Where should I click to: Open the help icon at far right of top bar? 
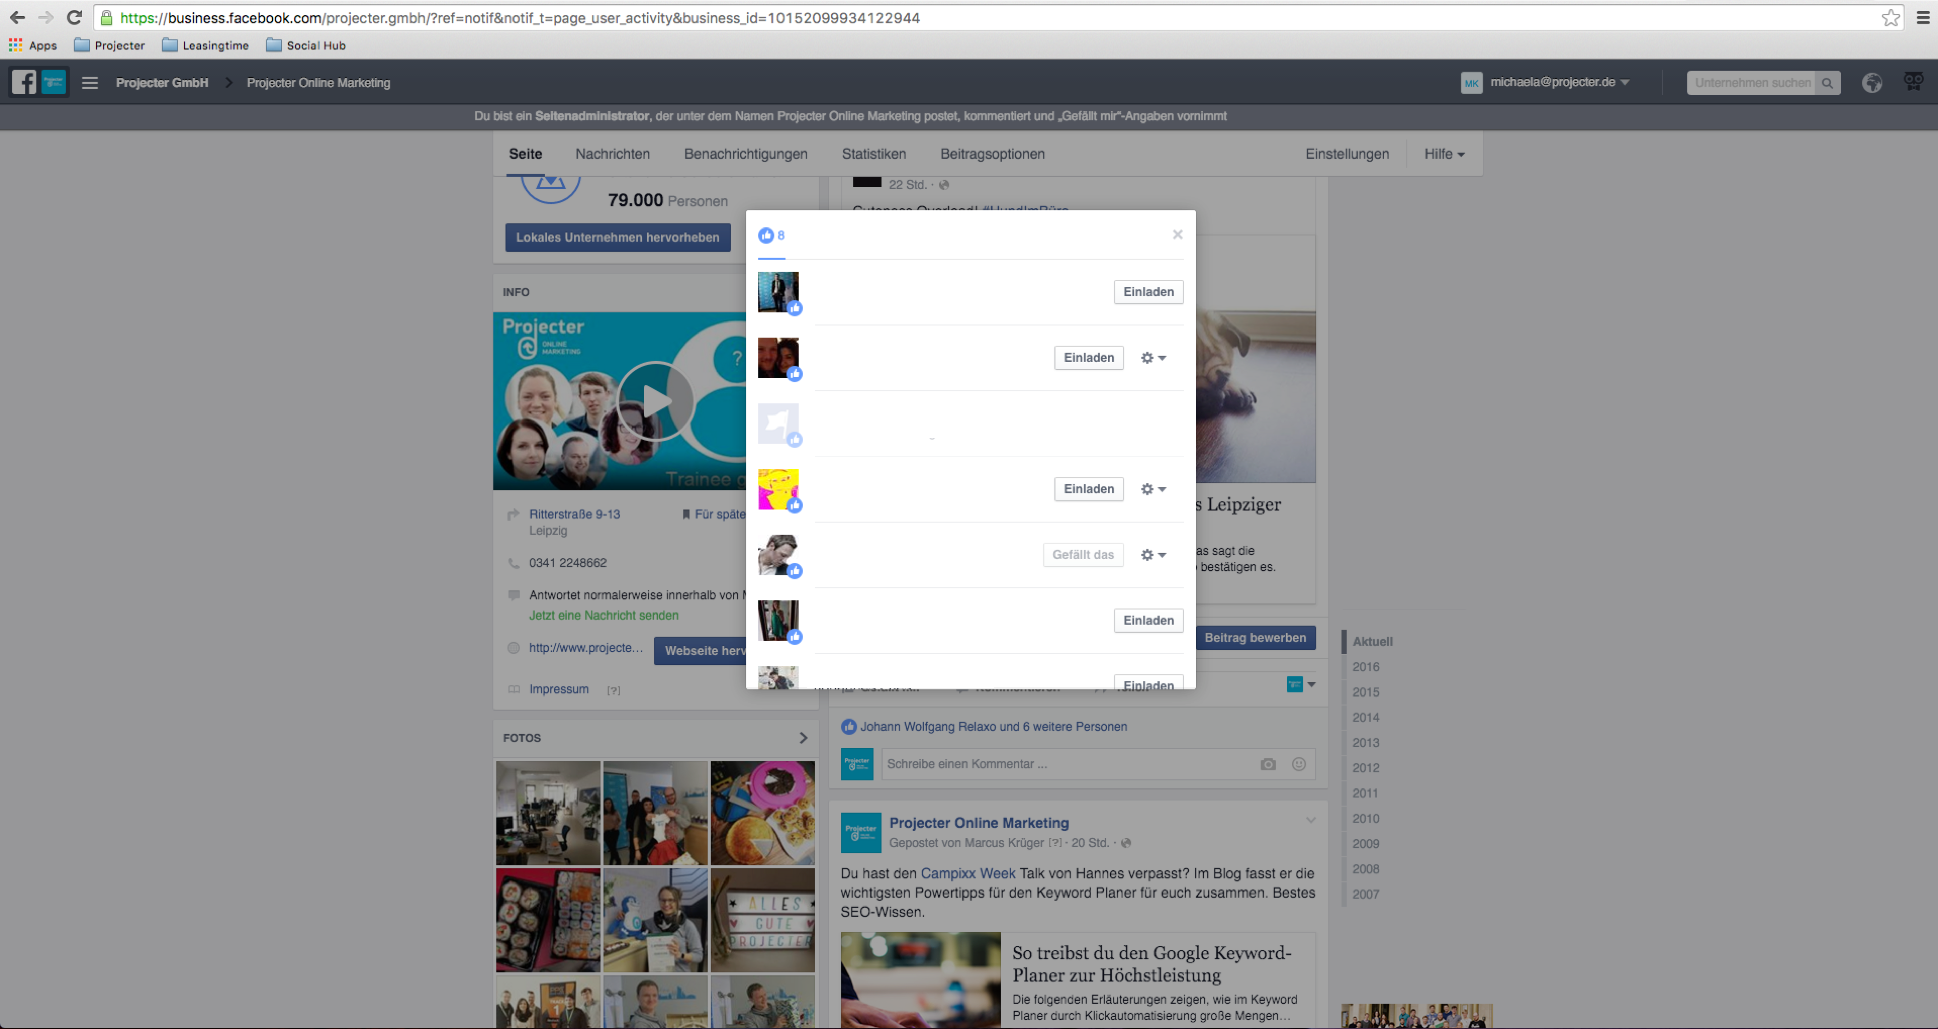click(1913, 82)
